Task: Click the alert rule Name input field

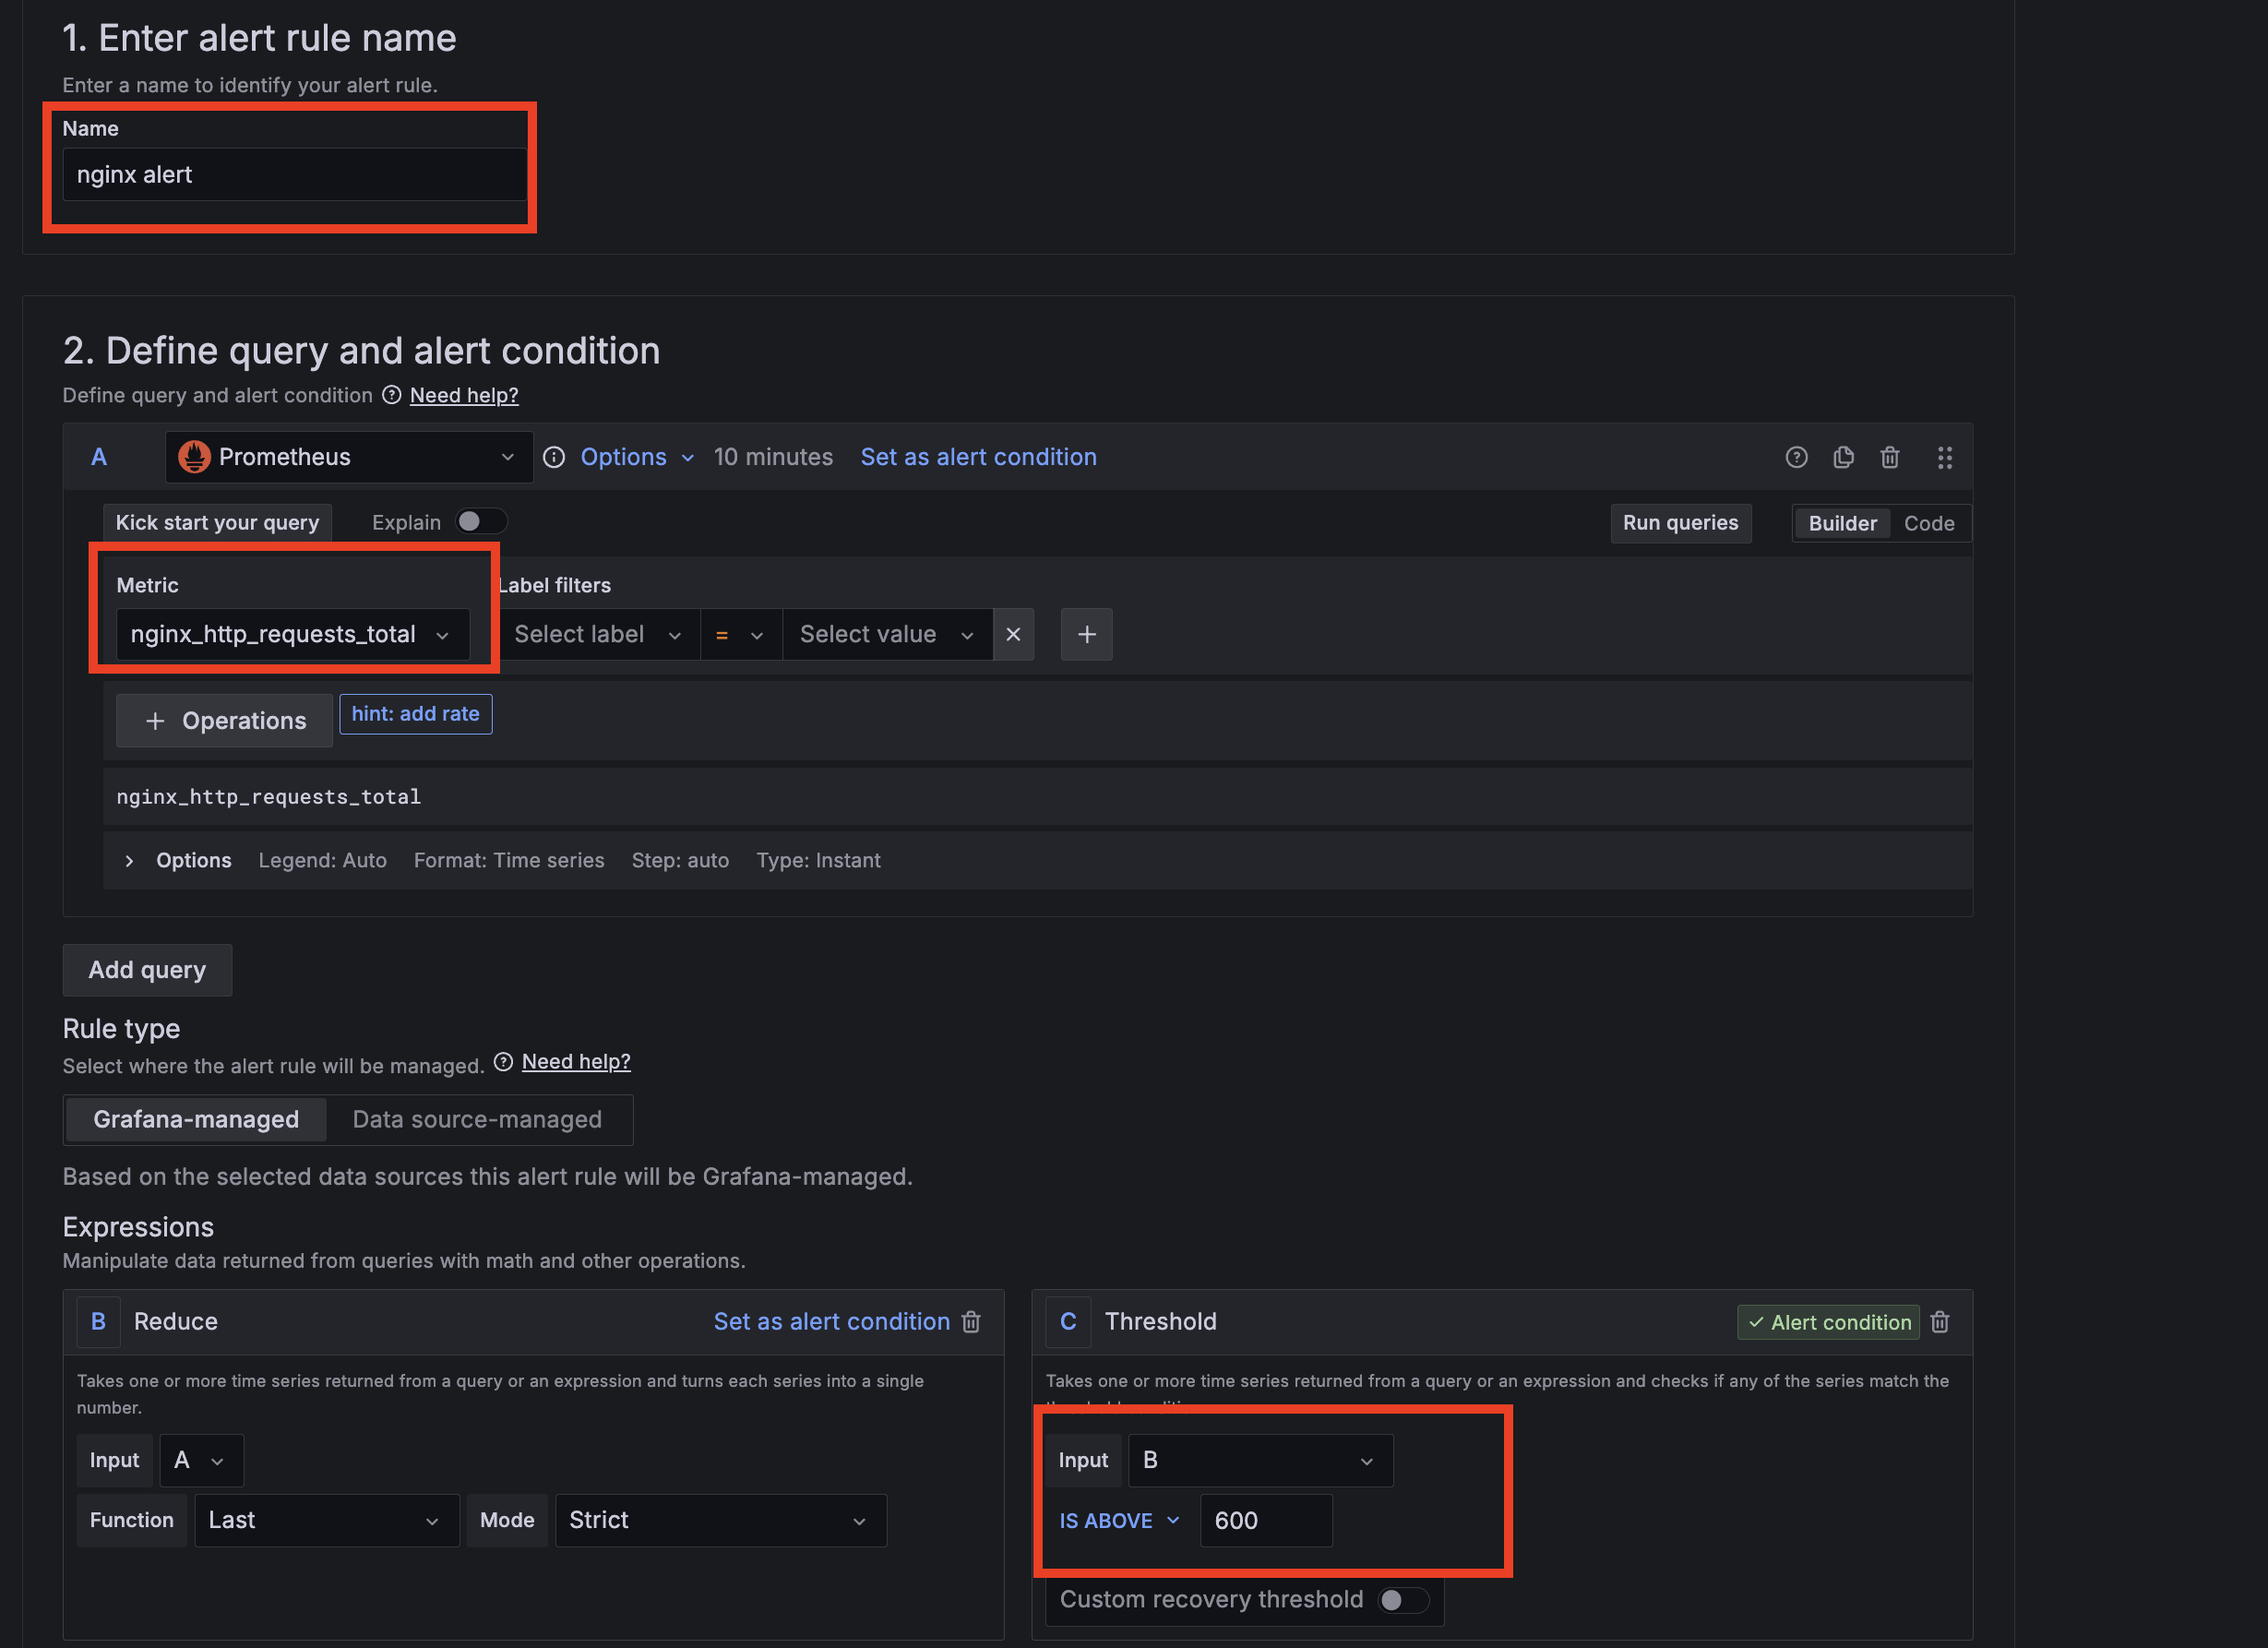Action: coord(294,175)
